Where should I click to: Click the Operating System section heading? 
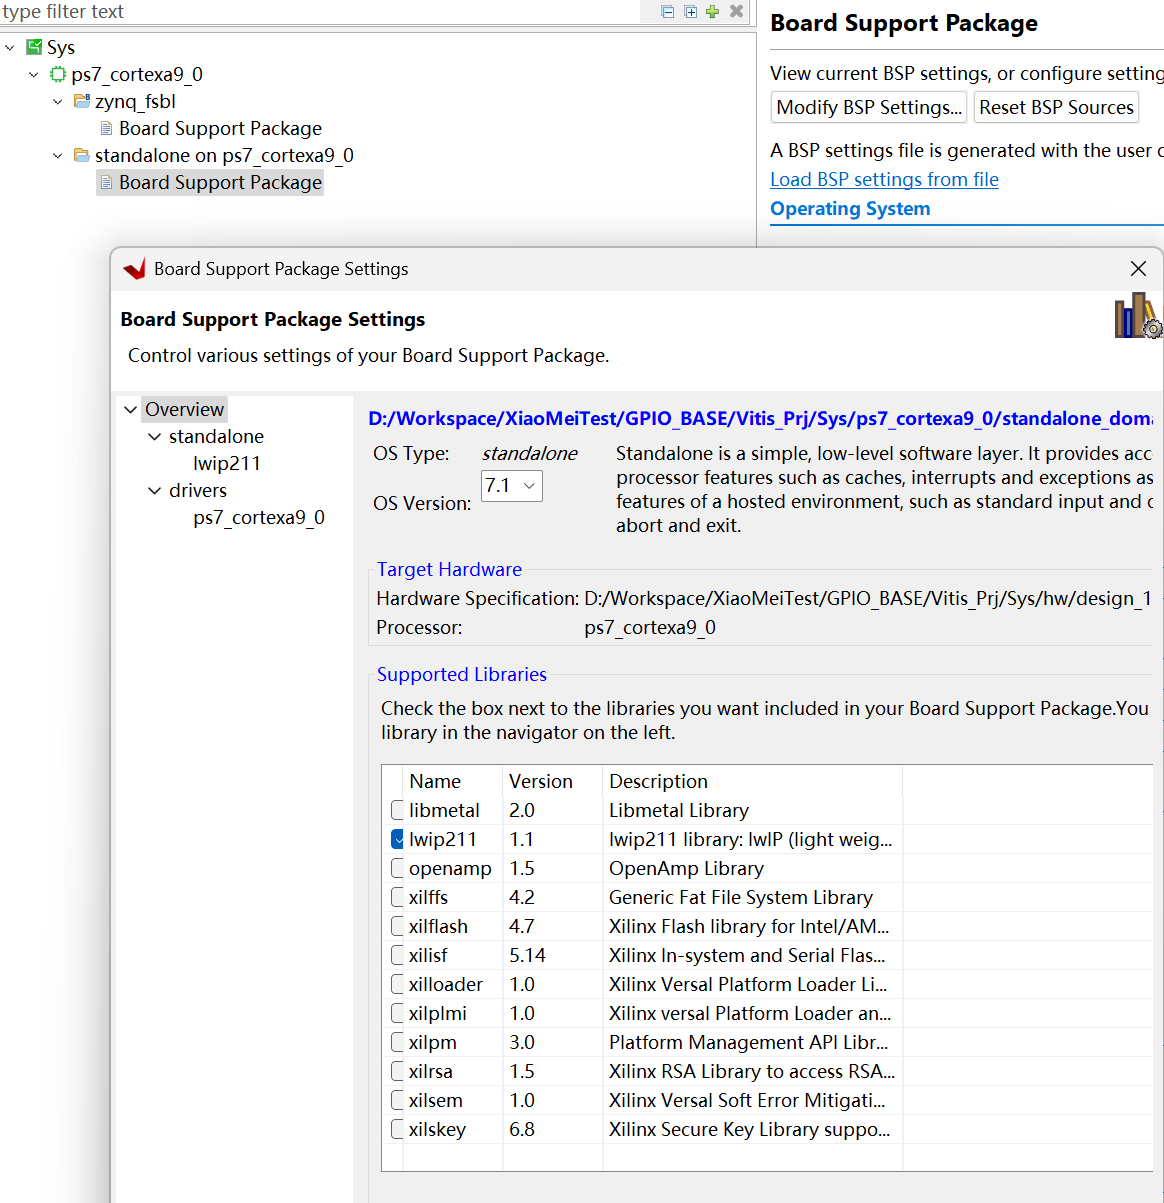point(850,208)
